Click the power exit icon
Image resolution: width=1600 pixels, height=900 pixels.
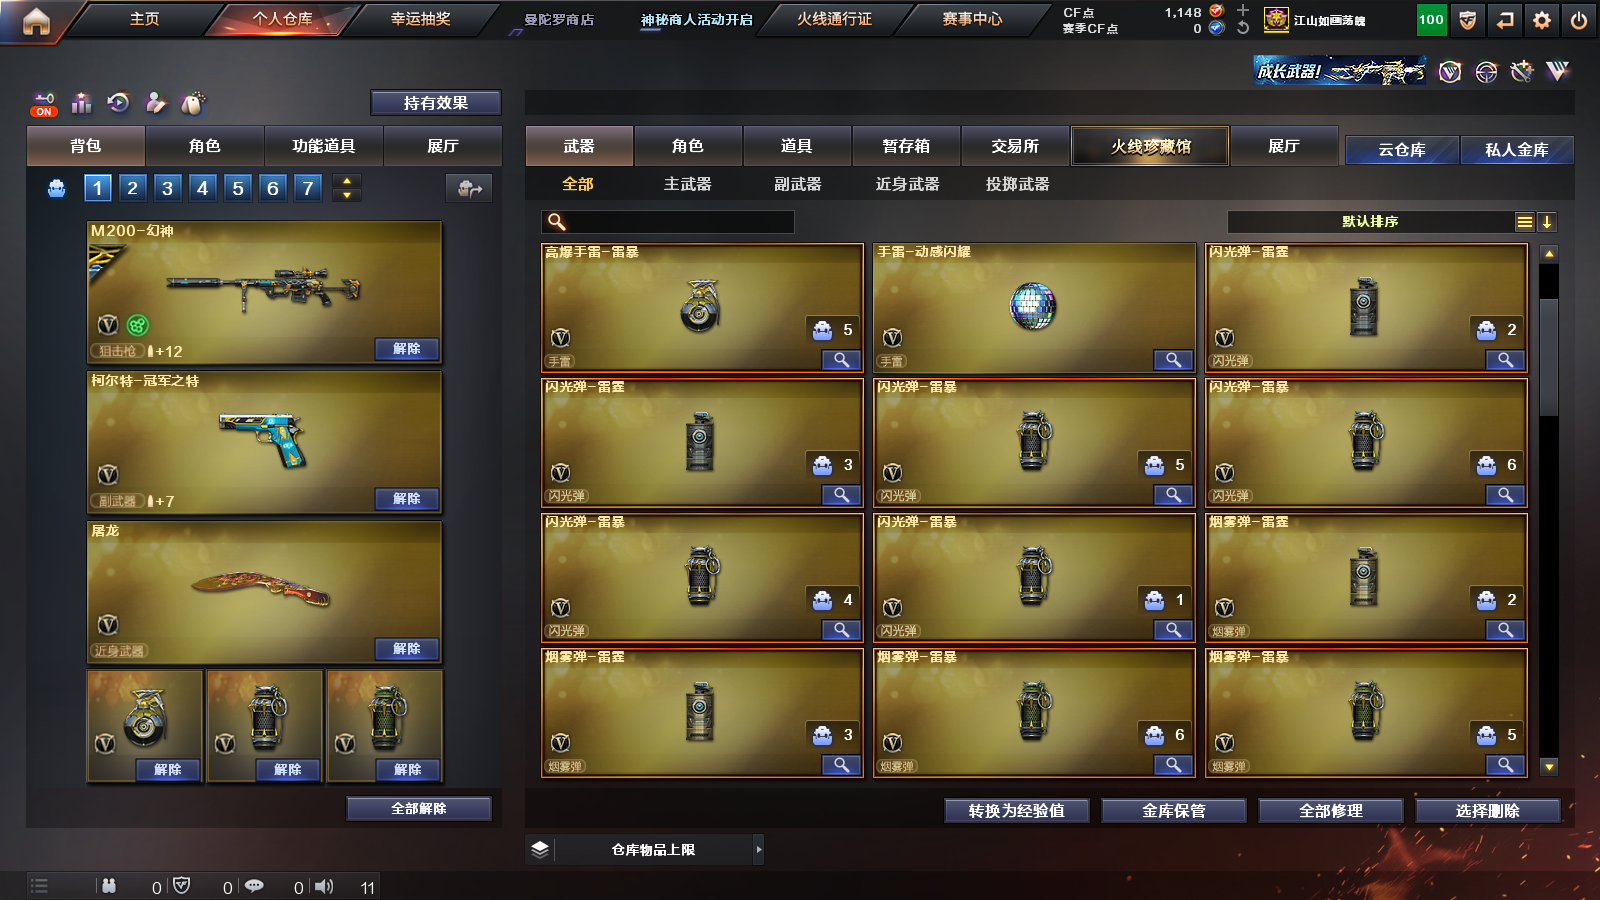point(1579,20)
